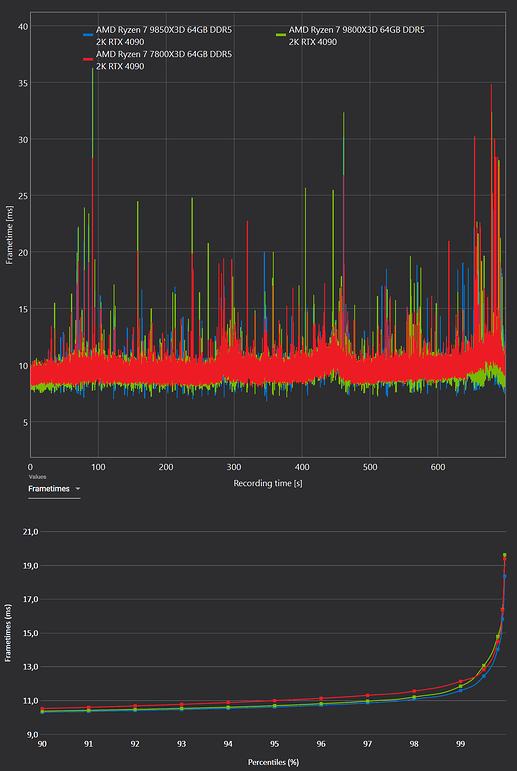Click the 95 tick on the percentiles axis
This screenshot has width=517, height=771.
[274, 744]
